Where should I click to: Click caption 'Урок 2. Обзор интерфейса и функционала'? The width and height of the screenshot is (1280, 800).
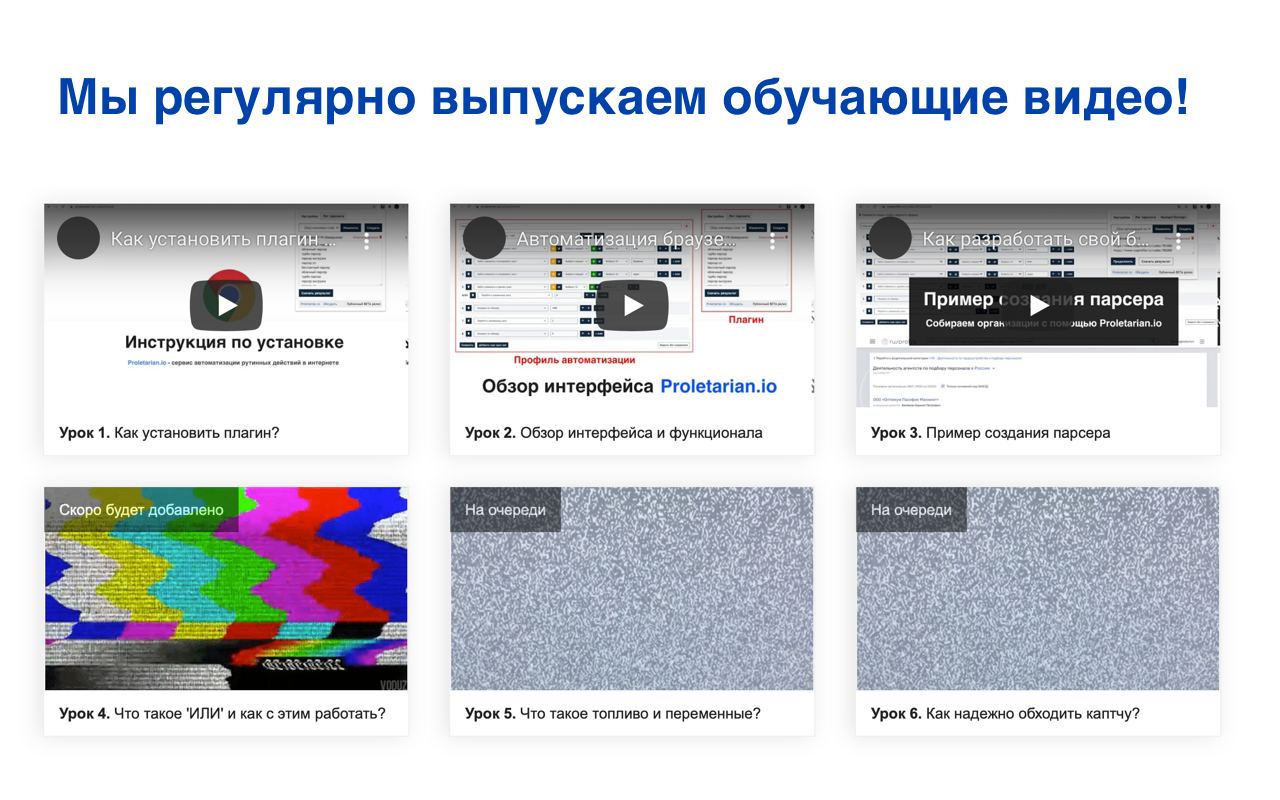tap(614, 433)
